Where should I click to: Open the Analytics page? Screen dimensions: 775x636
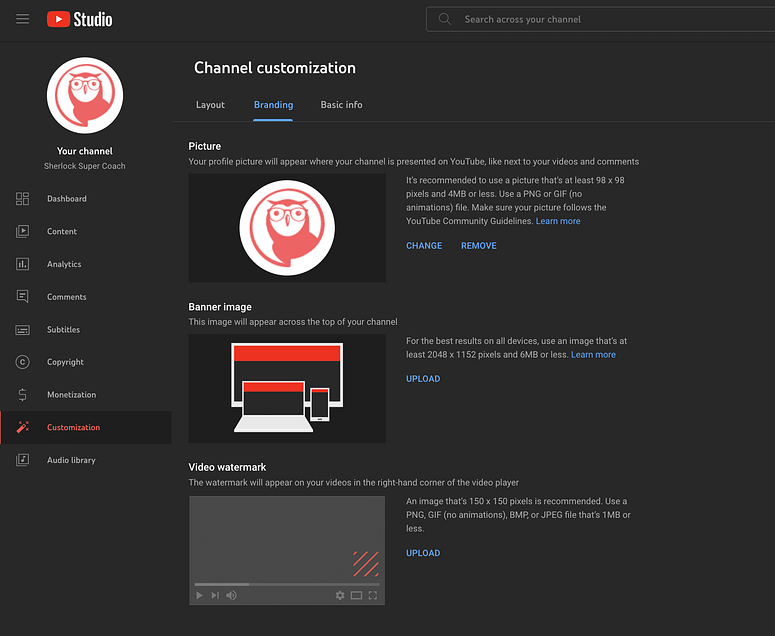pyautogui.click(x=63, y=264)
